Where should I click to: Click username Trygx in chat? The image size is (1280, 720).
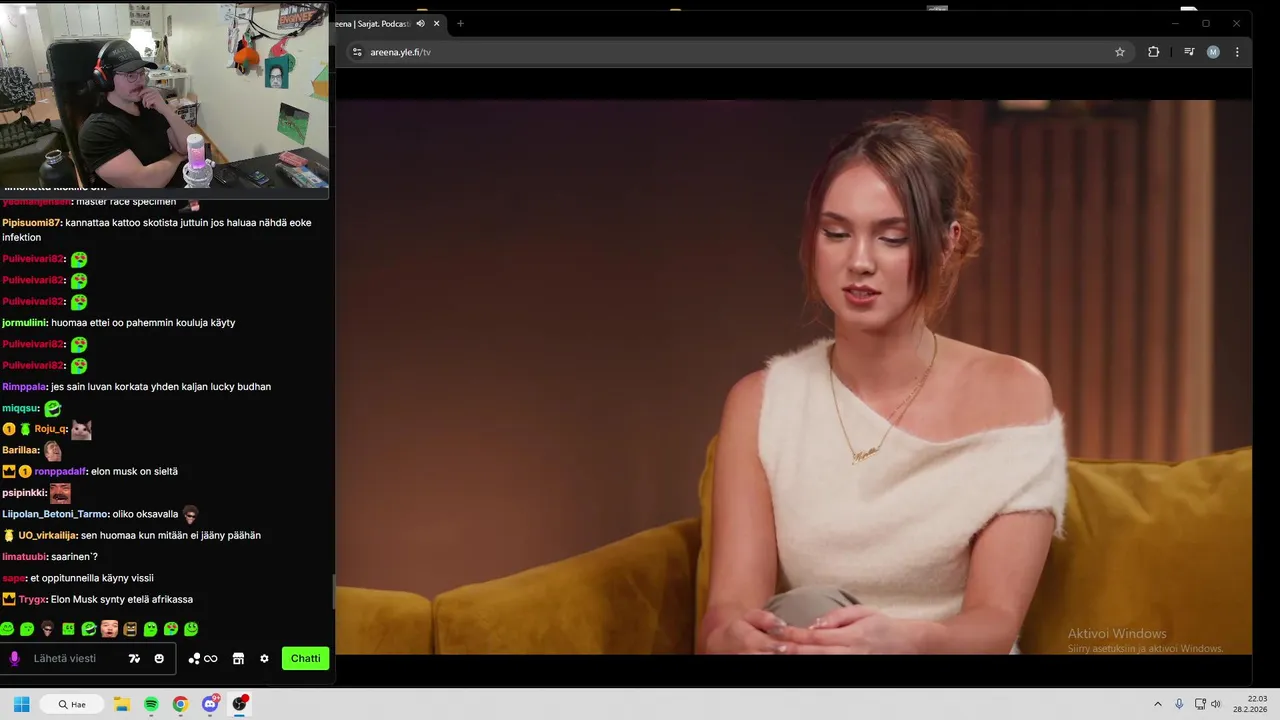click(x=32, y=599)
